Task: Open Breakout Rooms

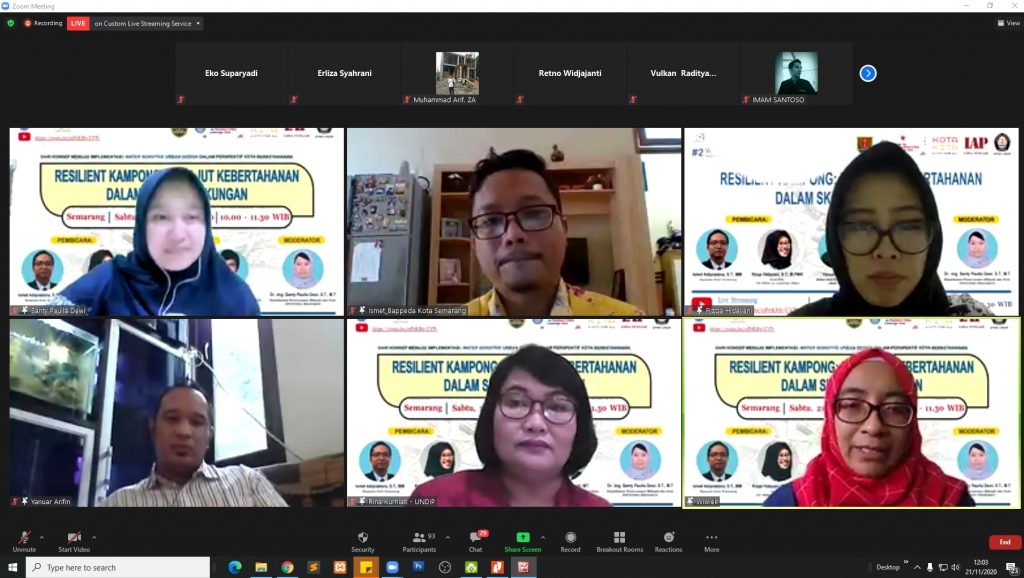Action: (x=620, y=540)
